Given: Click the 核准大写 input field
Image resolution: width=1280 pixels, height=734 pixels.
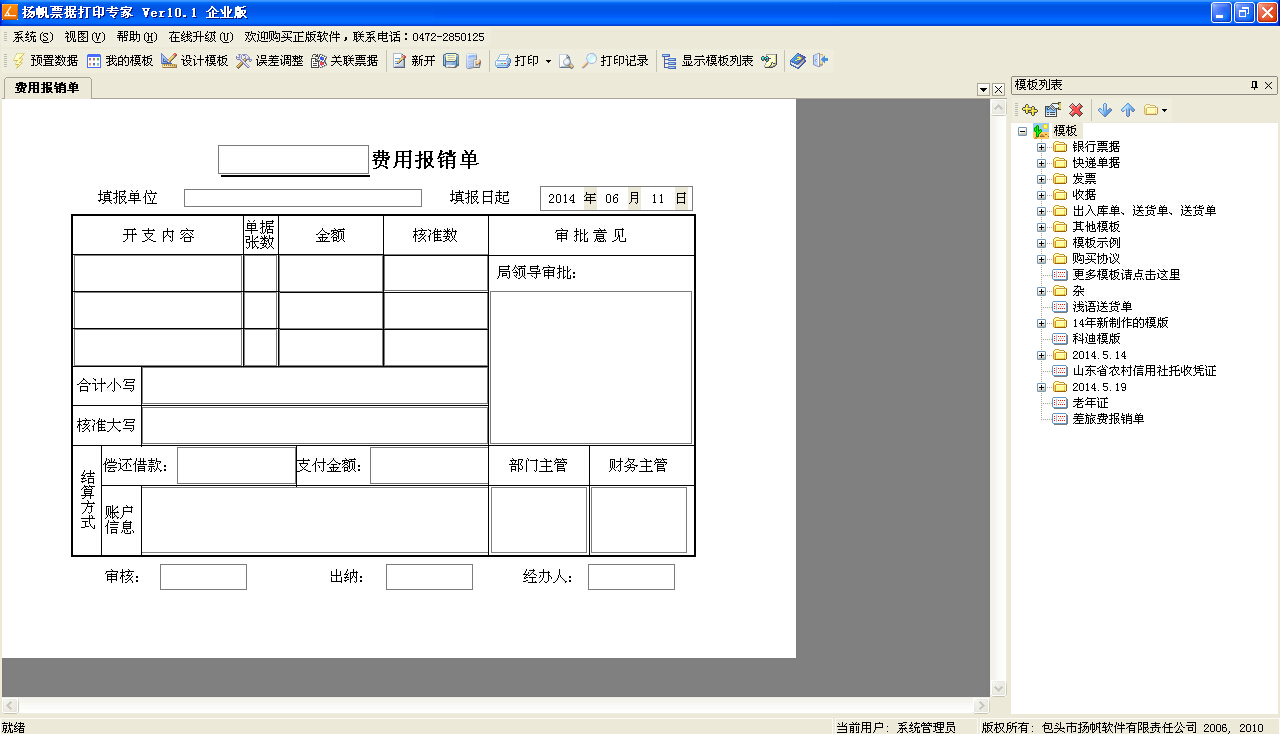Looking at the screenshot, I should 315,425.
